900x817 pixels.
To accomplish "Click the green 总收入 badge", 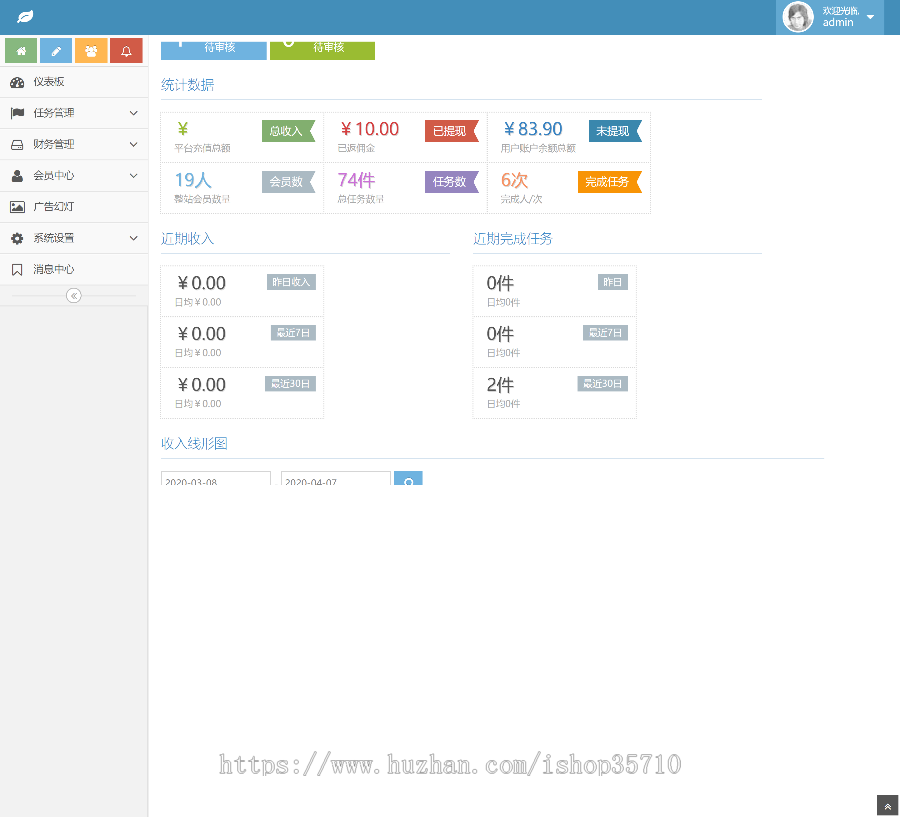I will pyautogui.click(x=288, y=131).
